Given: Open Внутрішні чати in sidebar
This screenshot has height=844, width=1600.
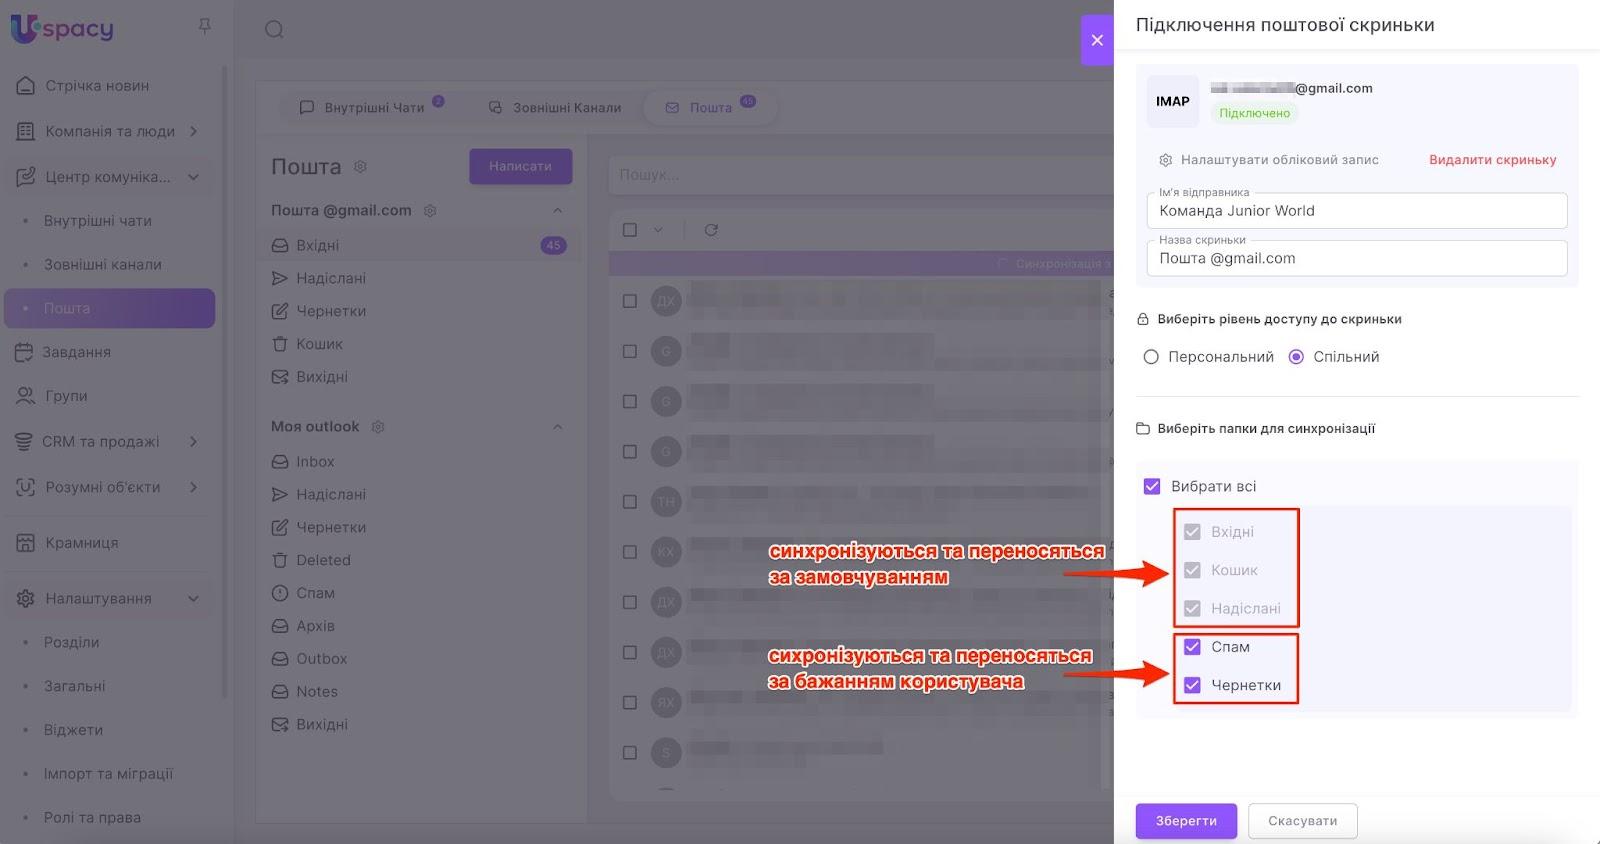Looking at the screenshot, I should 98,221.
